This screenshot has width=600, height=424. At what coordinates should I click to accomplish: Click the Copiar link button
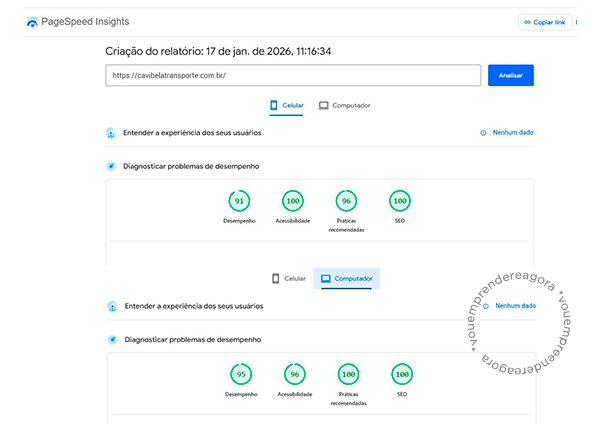[545, 22]
